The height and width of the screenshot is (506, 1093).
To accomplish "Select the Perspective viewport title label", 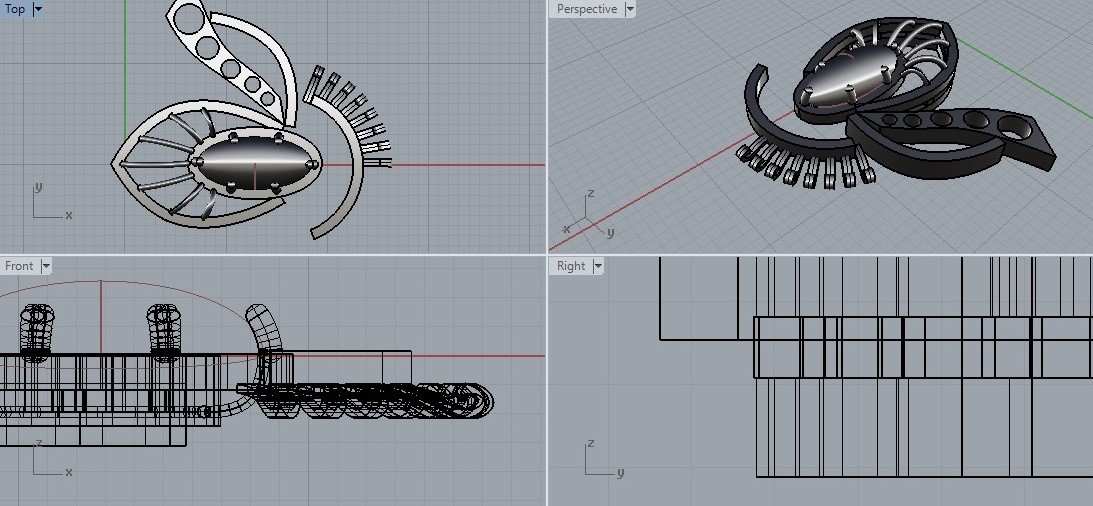I will [x=587, y=9].
